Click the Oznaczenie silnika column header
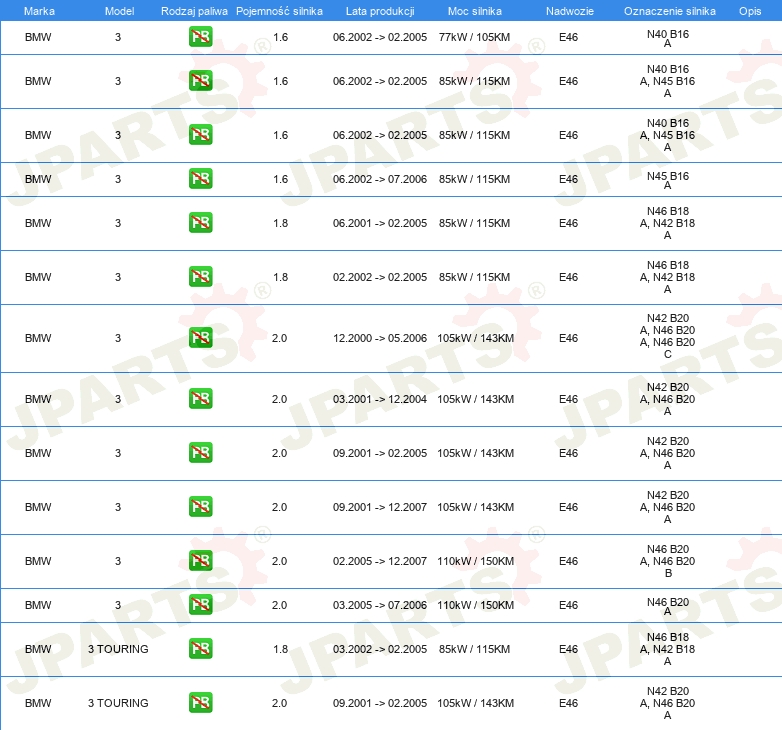Screen dimensions: 782x730 click(x=669, y=11)
